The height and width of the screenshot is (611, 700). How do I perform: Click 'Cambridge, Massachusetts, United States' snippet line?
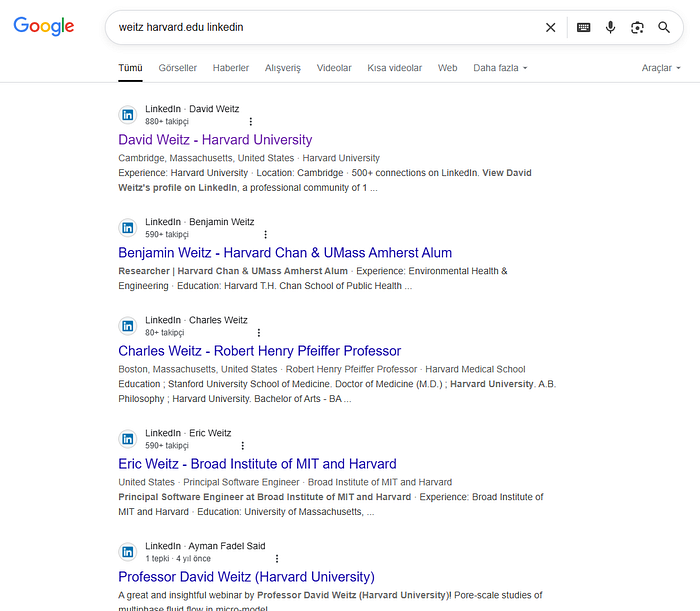(249, 158)
